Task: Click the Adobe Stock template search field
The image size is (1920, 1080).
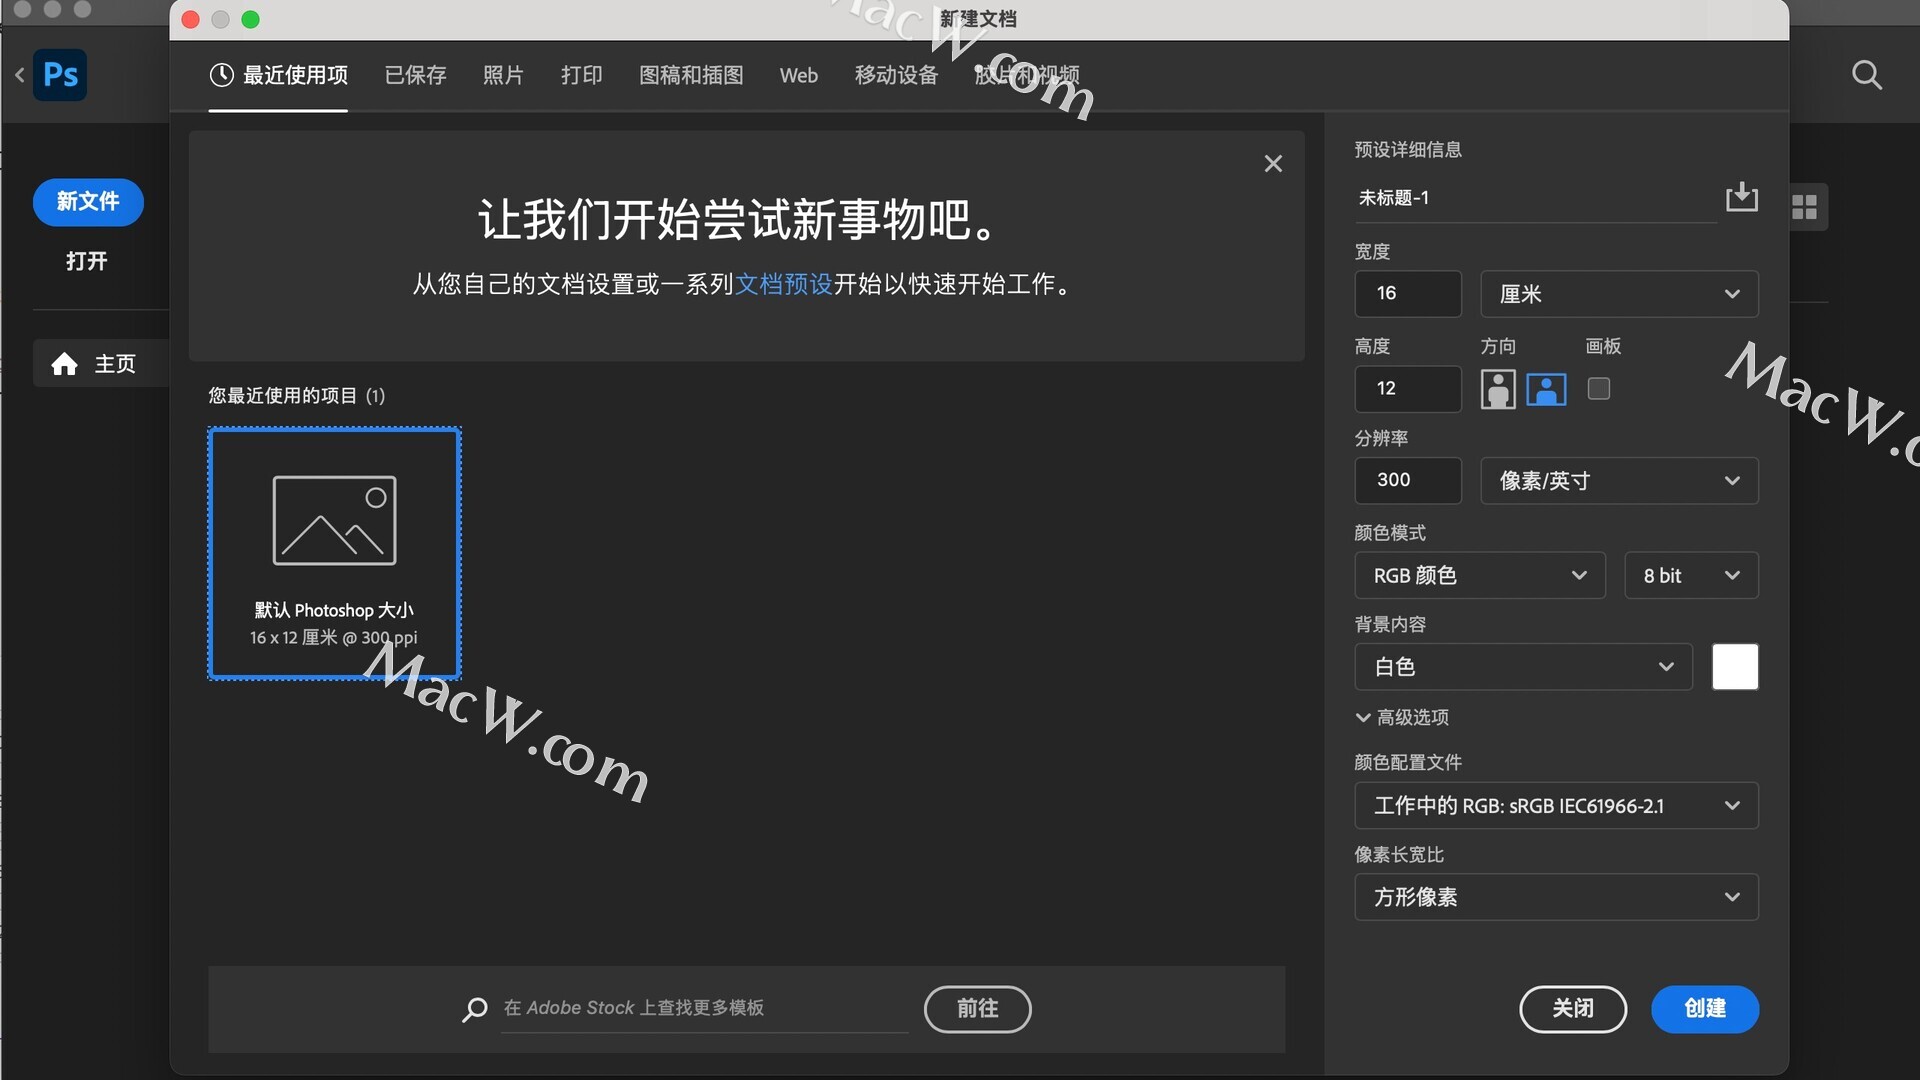Action: point(704,1008)
